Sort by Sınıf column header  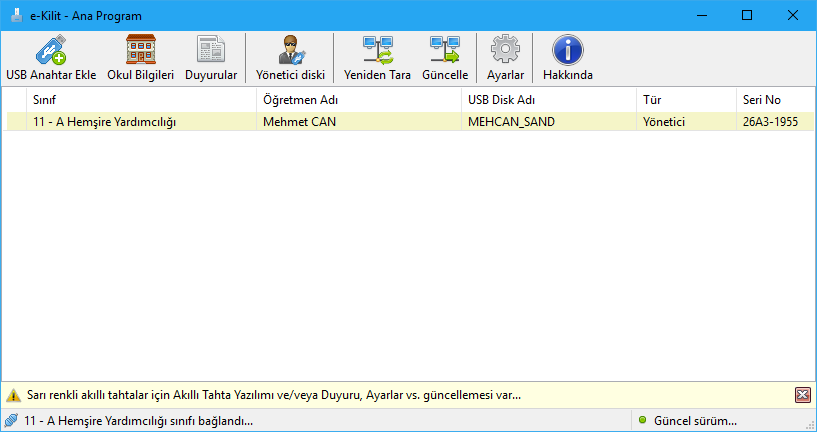(x=141, y=100)
